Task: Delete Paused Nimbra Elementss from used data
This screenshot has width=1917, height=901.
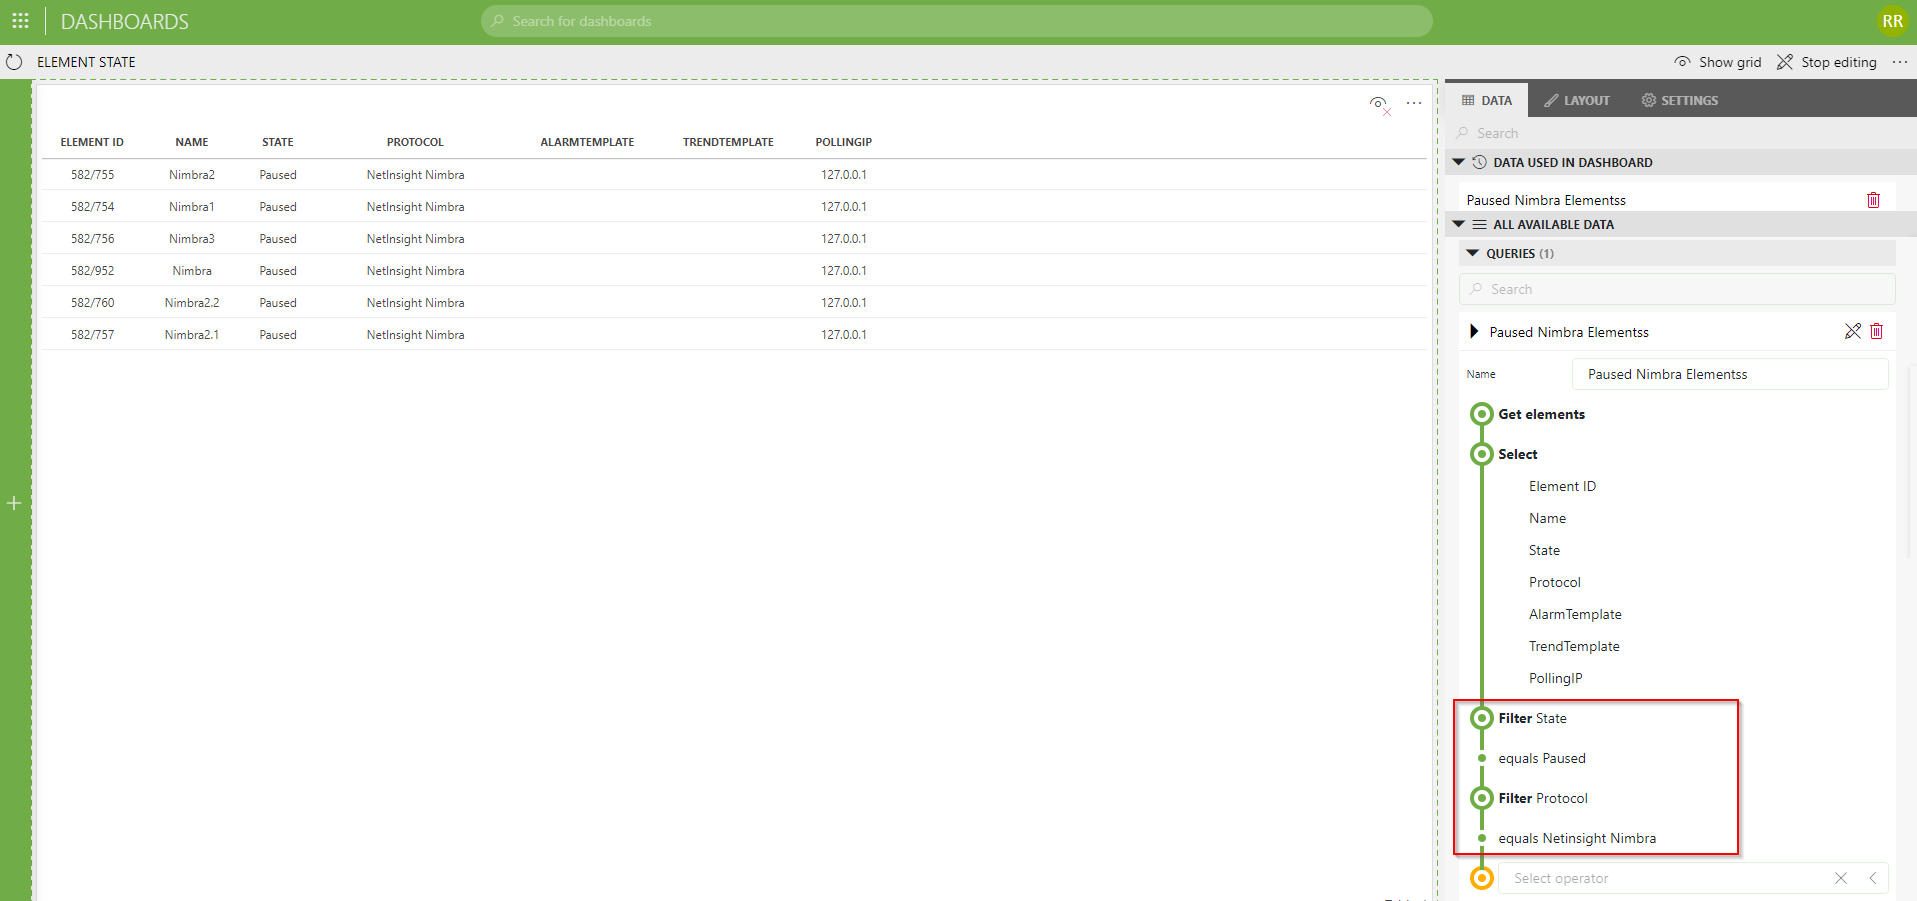Action: [x=1873, y=200]
